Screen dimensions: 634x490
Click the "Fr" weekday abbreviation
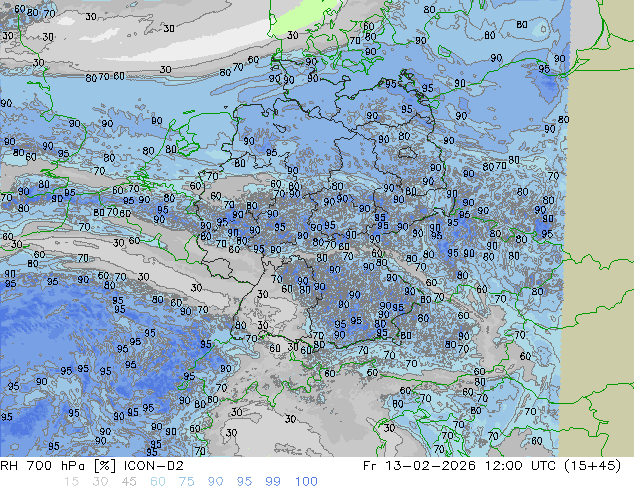(370, 466)
